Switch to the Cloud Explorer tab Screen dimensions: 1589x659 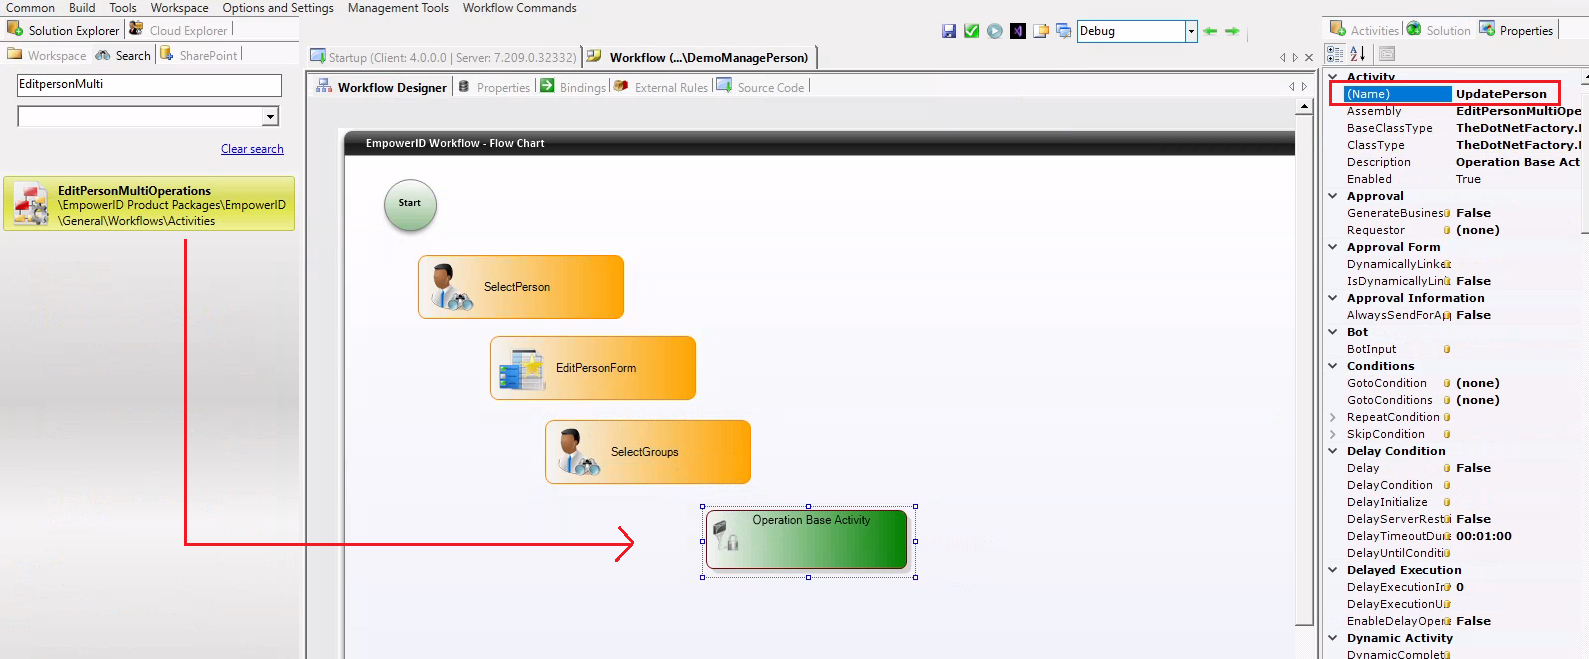click(178, 30)
